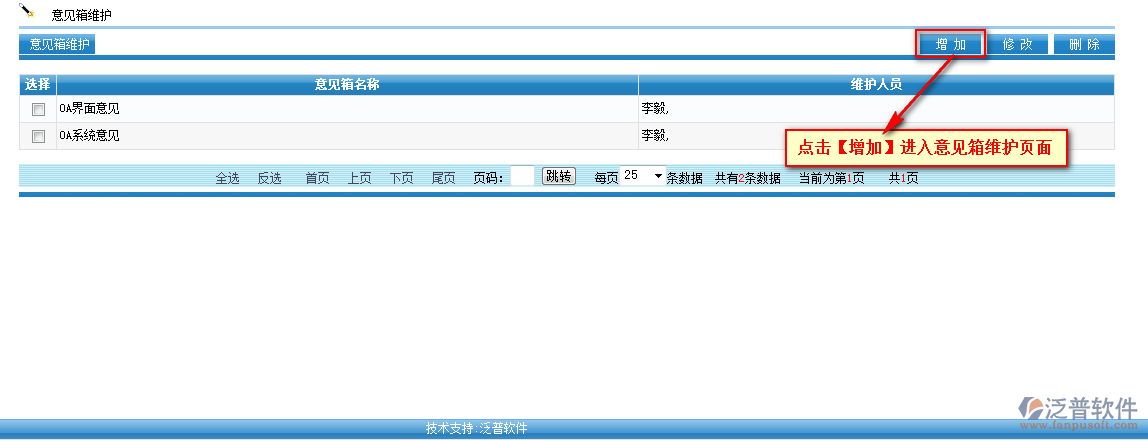
Task: Click the 当前为第1页 status text
Action: click(832, 178)
